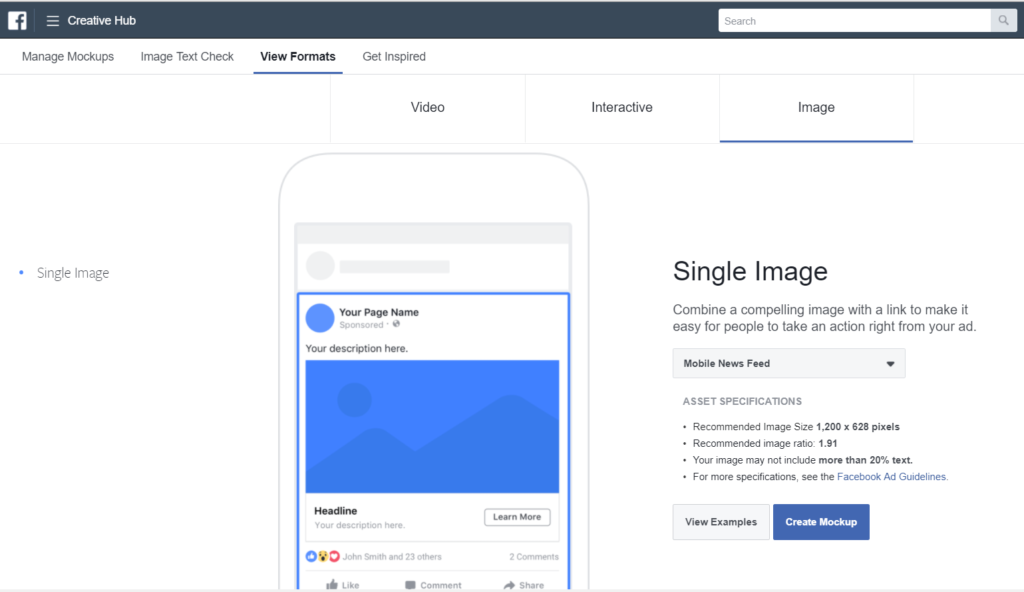This screenshot has height=592, width=1024.
Task: Click the Sponsored label in preview
Action: pos(361,325)
